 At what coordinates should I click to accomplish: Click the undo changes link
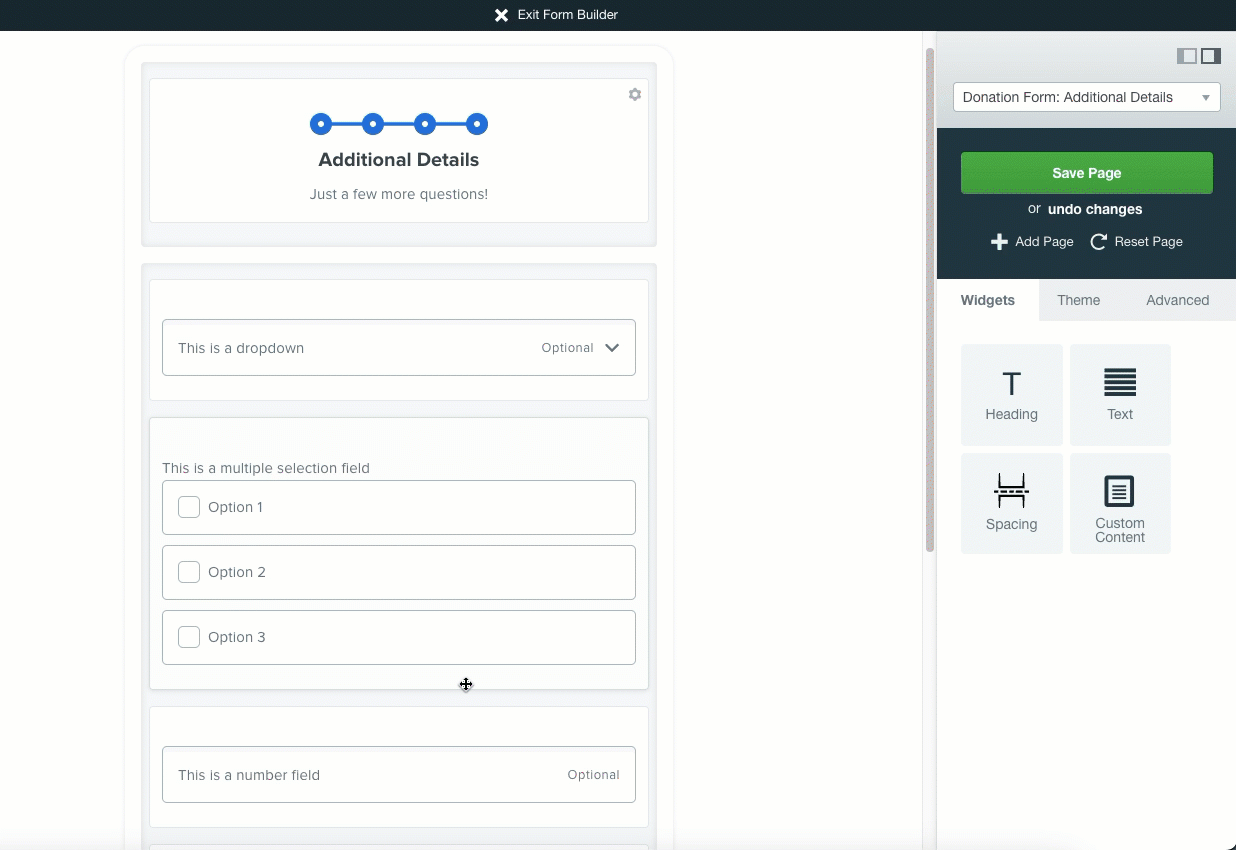1095,209
